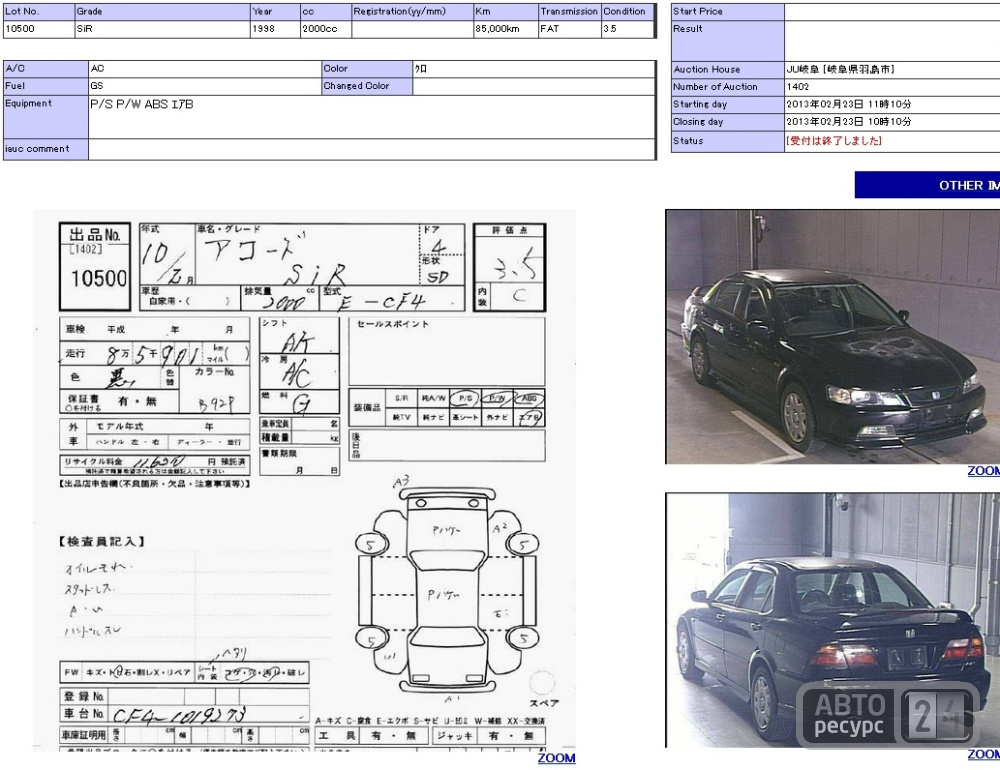The width and height of the screenshot is (1000, 770).
Task: Open ZOOM link under rear car photo
Action: pyautogui.click(x=983, y=754)
